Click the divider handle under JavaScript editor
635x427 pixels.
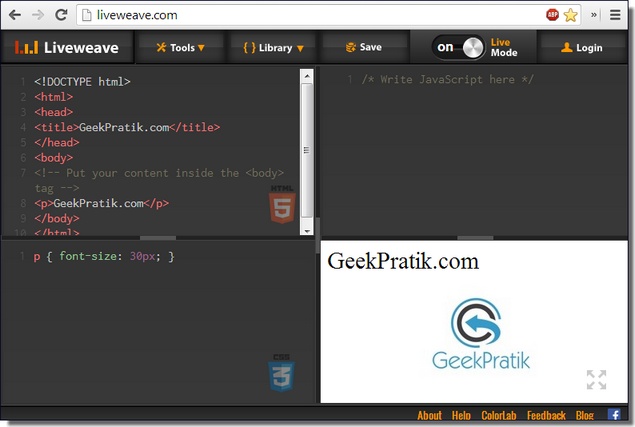pyautogui.click(x=475, y=238)
